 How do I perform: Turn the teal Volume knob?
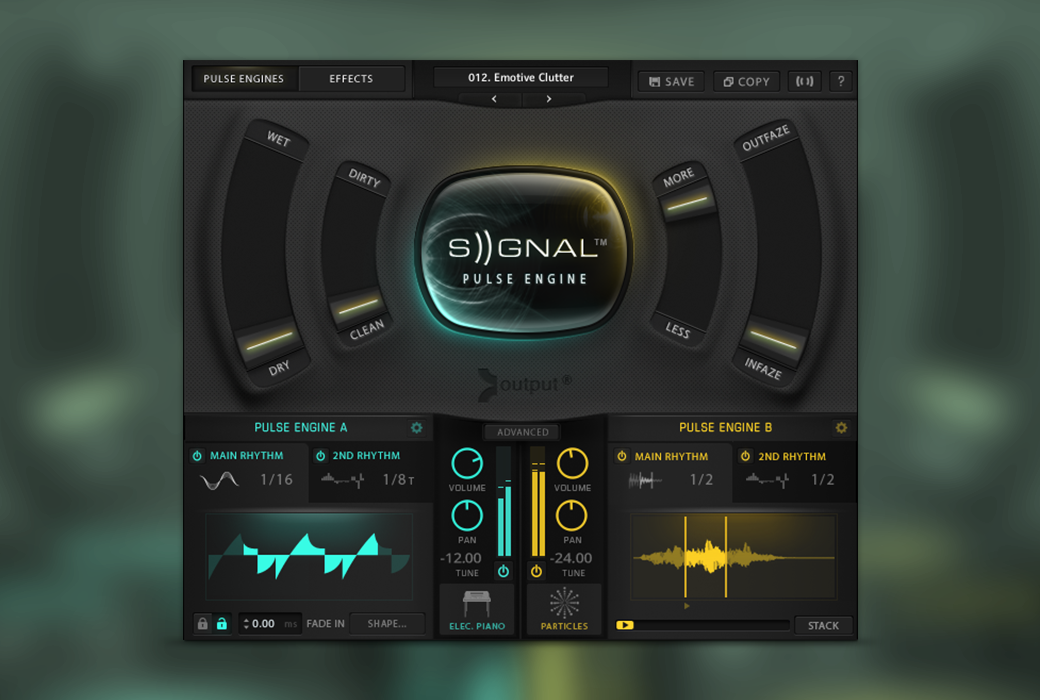click(467, 463)
